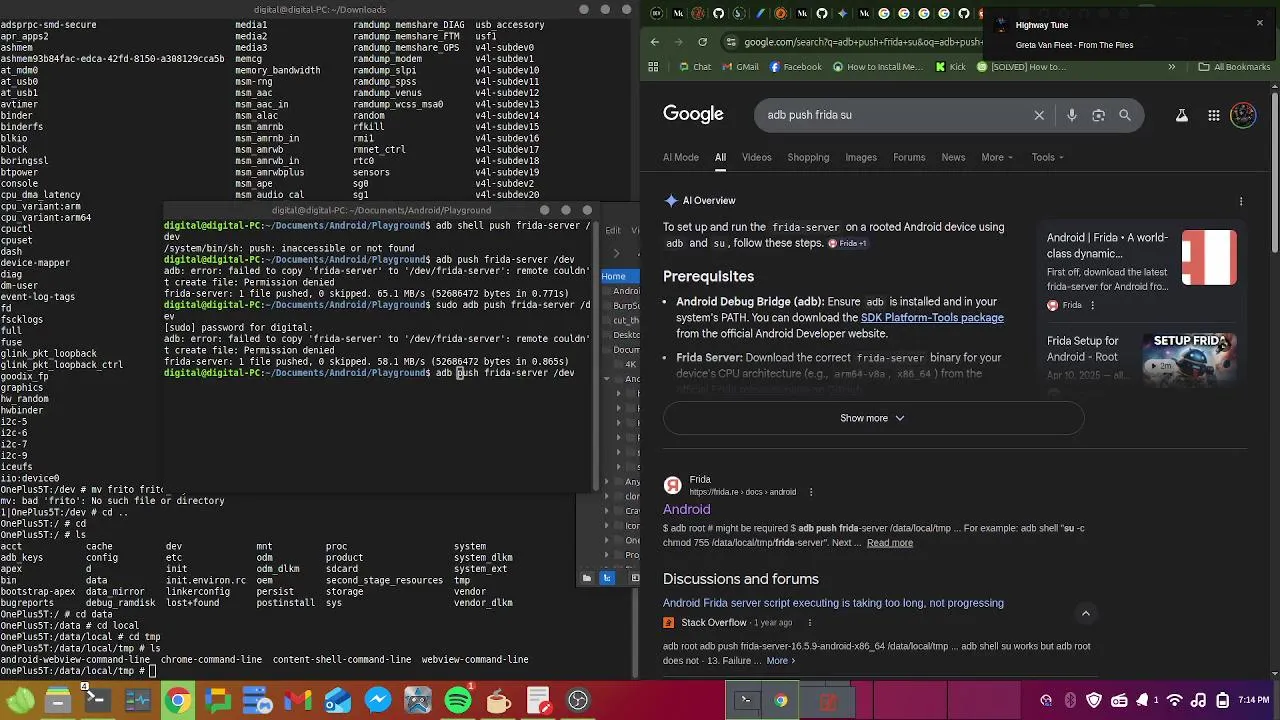Image resolution: width=1280 pixels, height=720 pixels.
Task: Open Google Search Labs flask icon
Action: tap(1181, 115)
